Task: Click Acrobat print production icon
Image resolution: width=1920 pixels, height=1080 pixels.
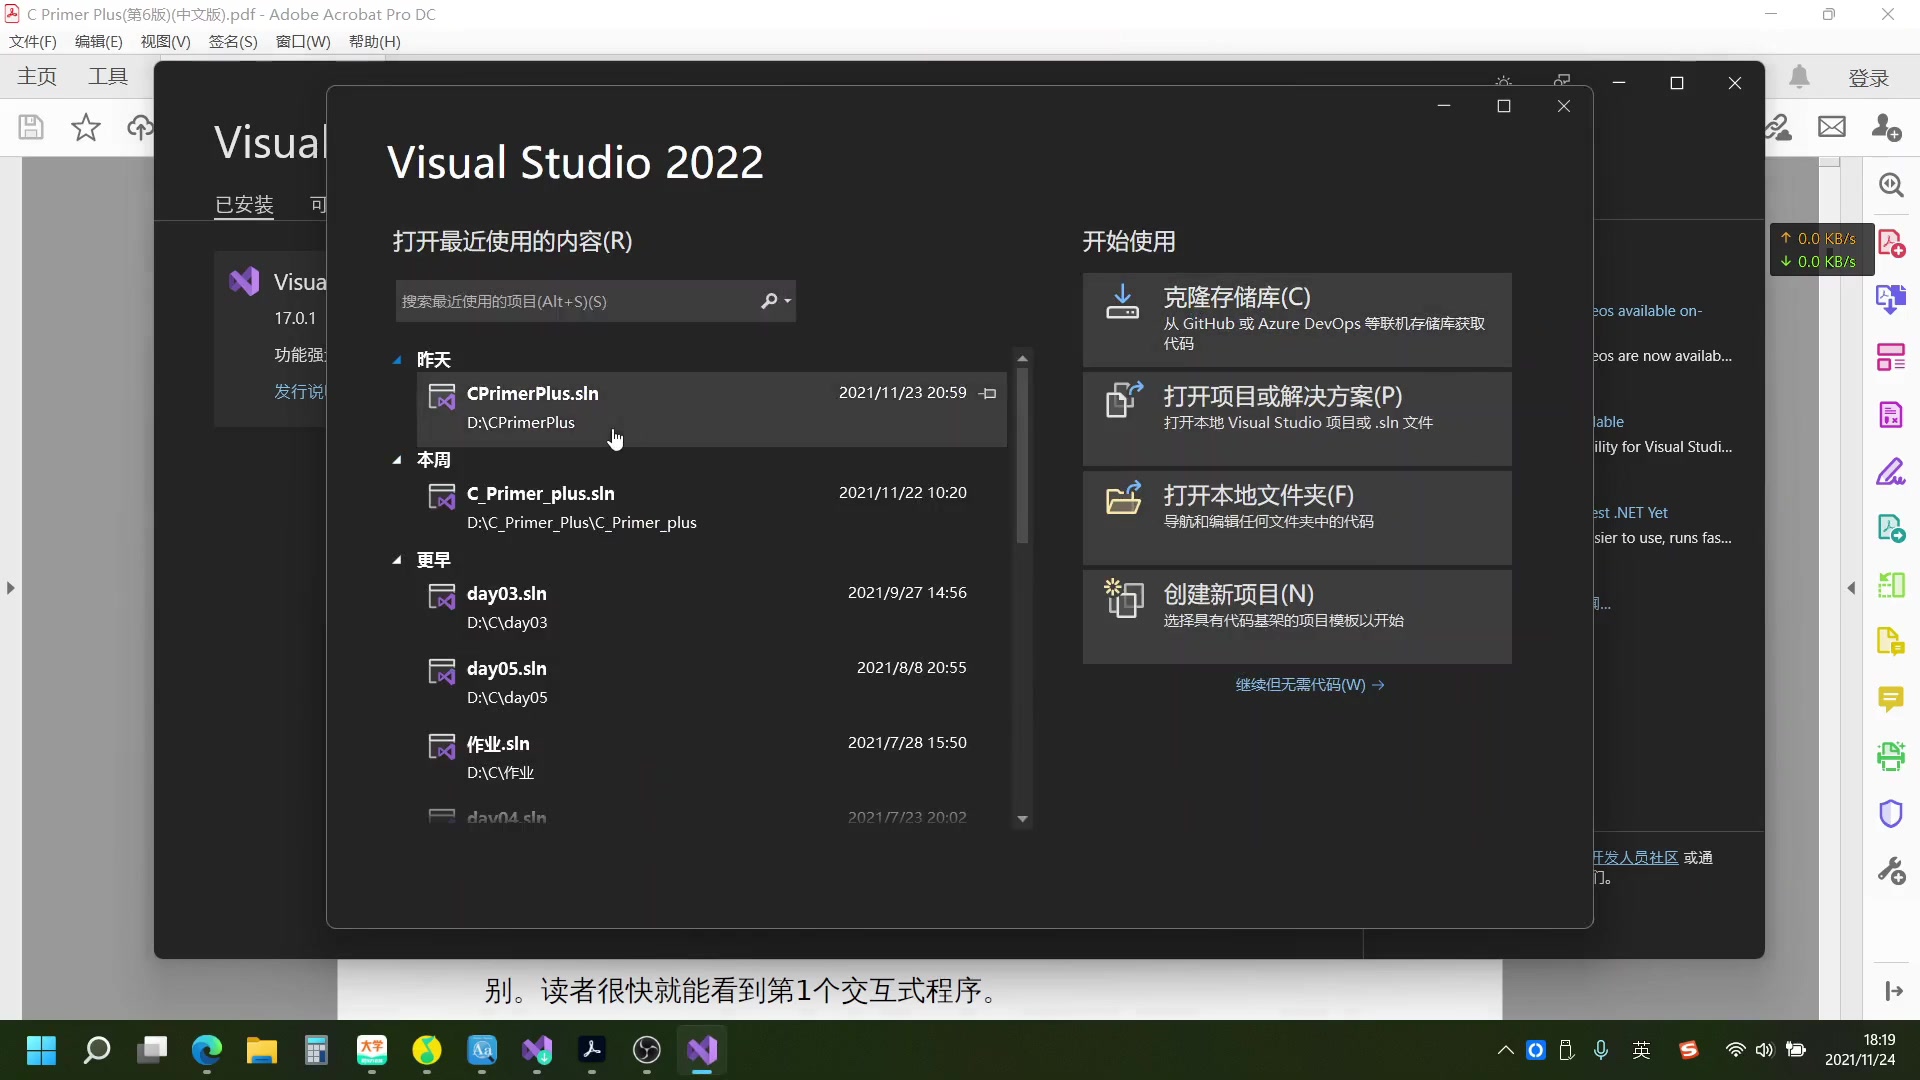Action: 1891,756
